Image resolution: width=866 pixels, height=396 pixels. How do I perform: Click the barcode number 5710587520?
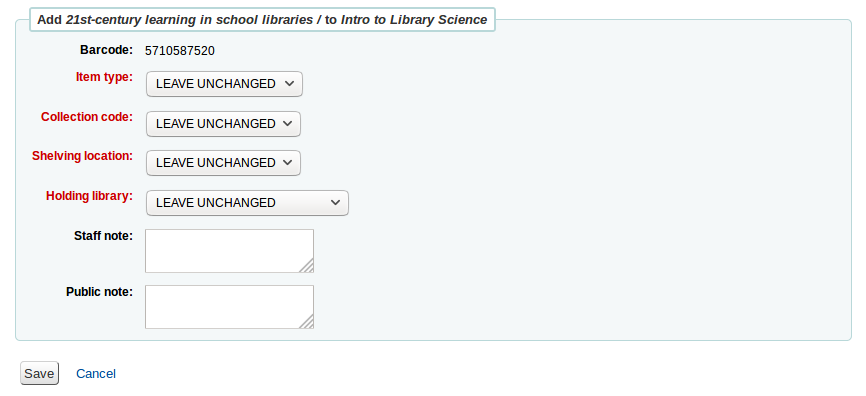pos(180,51)
